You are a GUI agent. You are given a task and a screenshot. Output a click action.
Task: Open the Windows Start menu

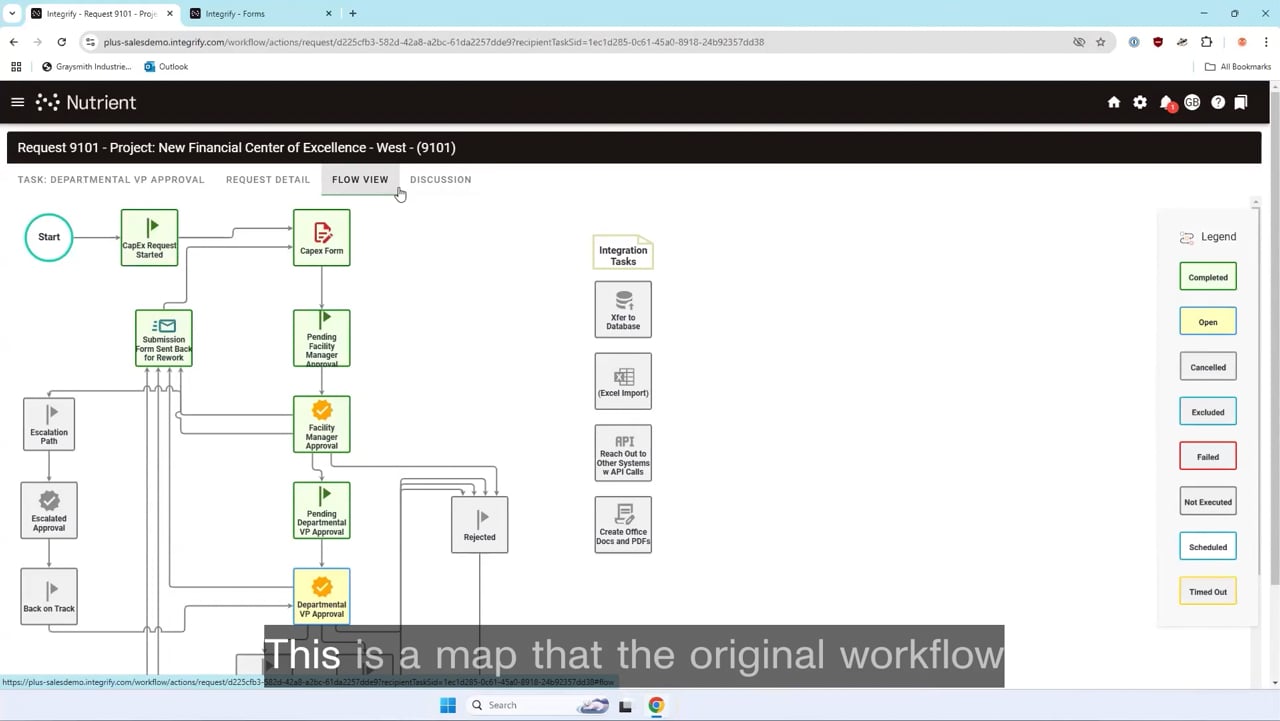[x=448, y=705]
